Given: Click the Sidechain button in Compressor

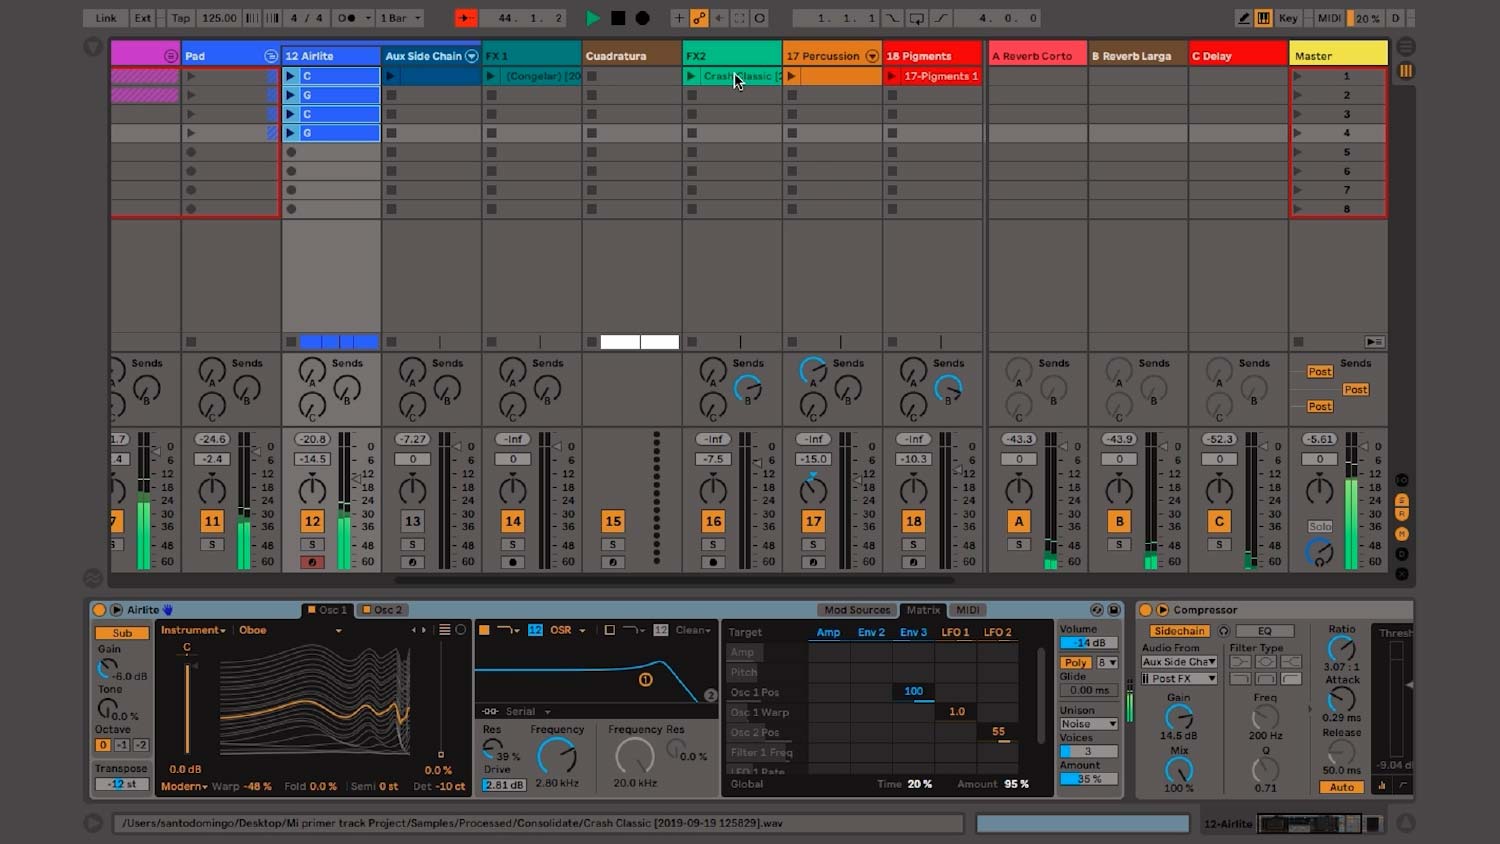Looking at the screenshot, I should pyautogui.click(x=1179, y=631).
